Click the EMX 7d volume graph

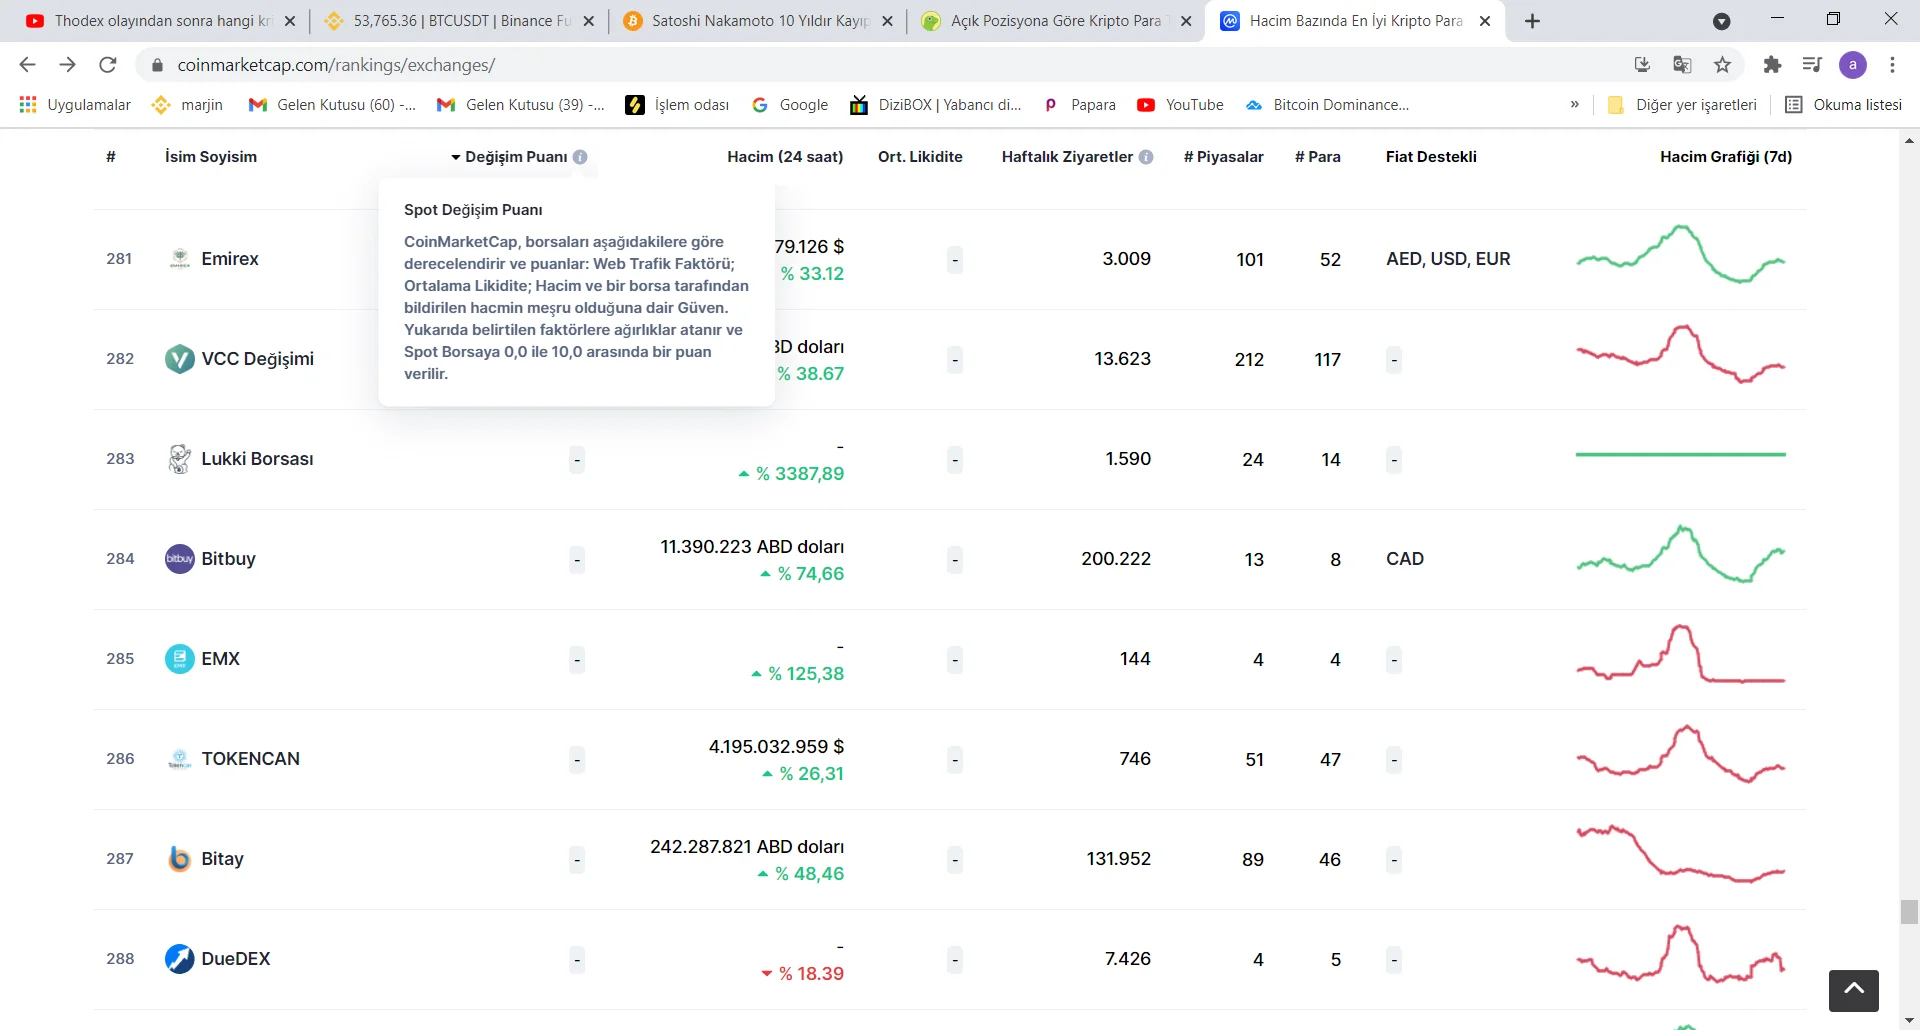point(1681,654)
